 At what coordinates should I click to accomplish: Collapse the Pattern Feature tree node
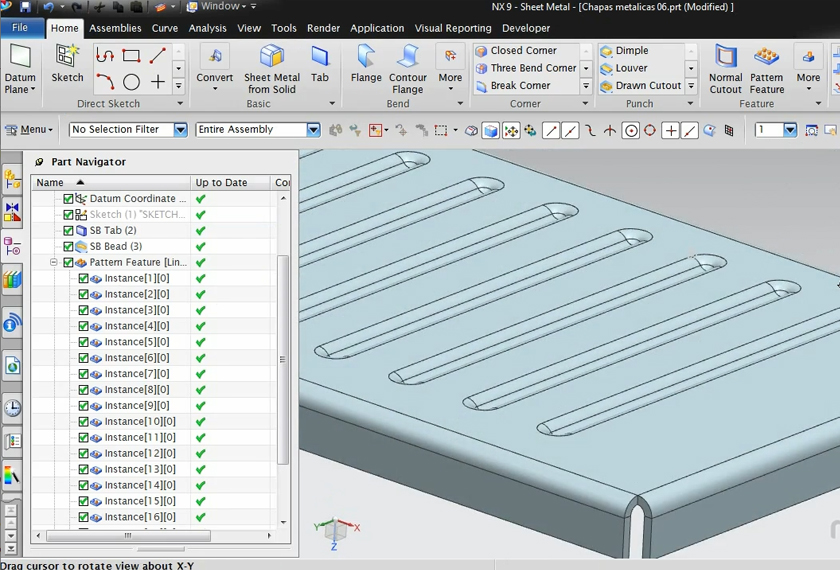coord(54,262)
